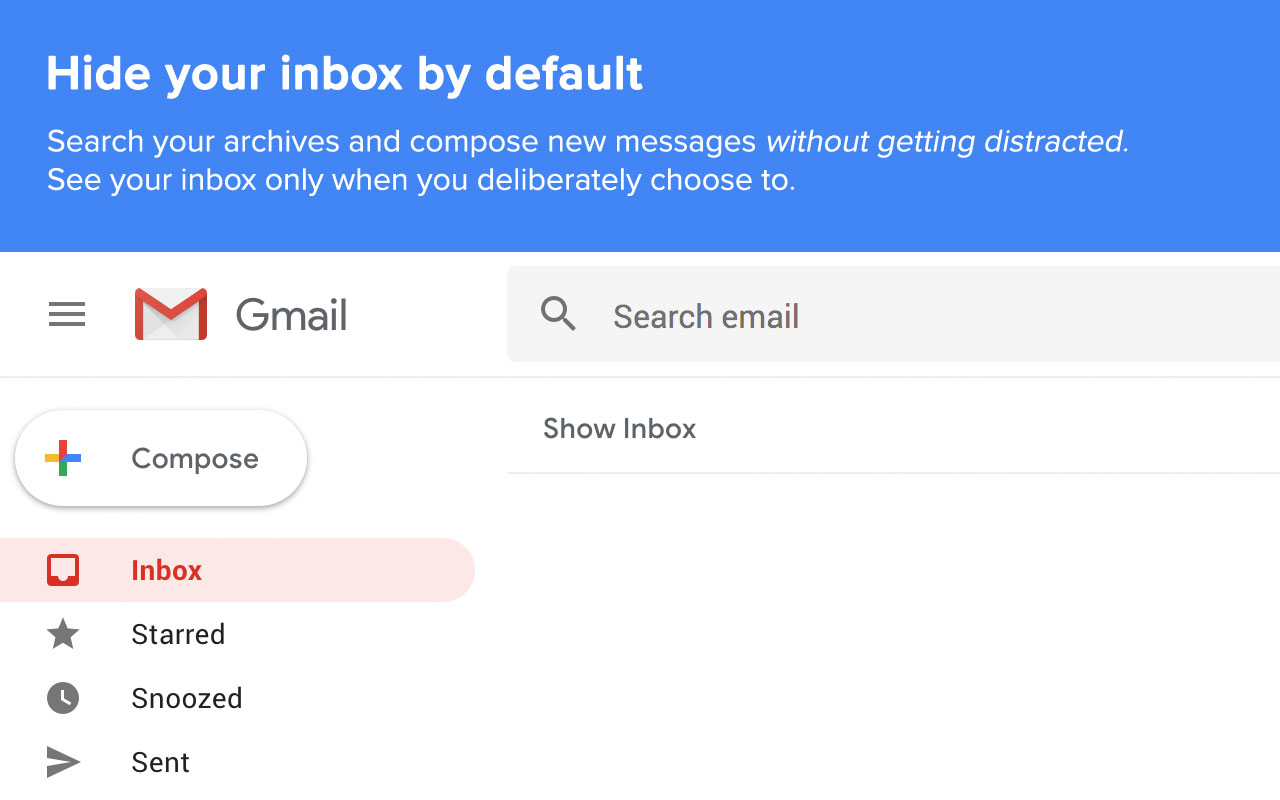Click the Starred star icon
This screenshot has height=800, width=1280.
click(x=63, y=634)
